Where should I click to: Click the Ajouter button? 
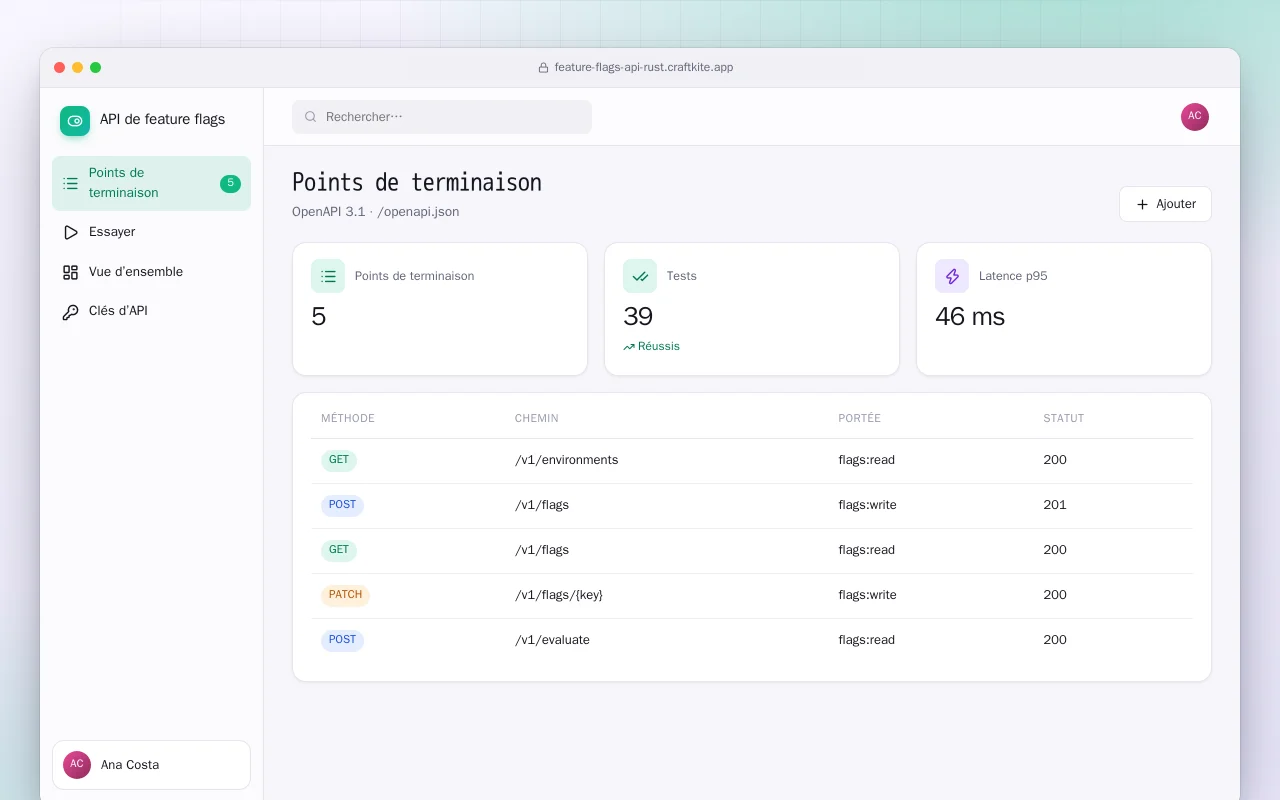click(1165, 204)
